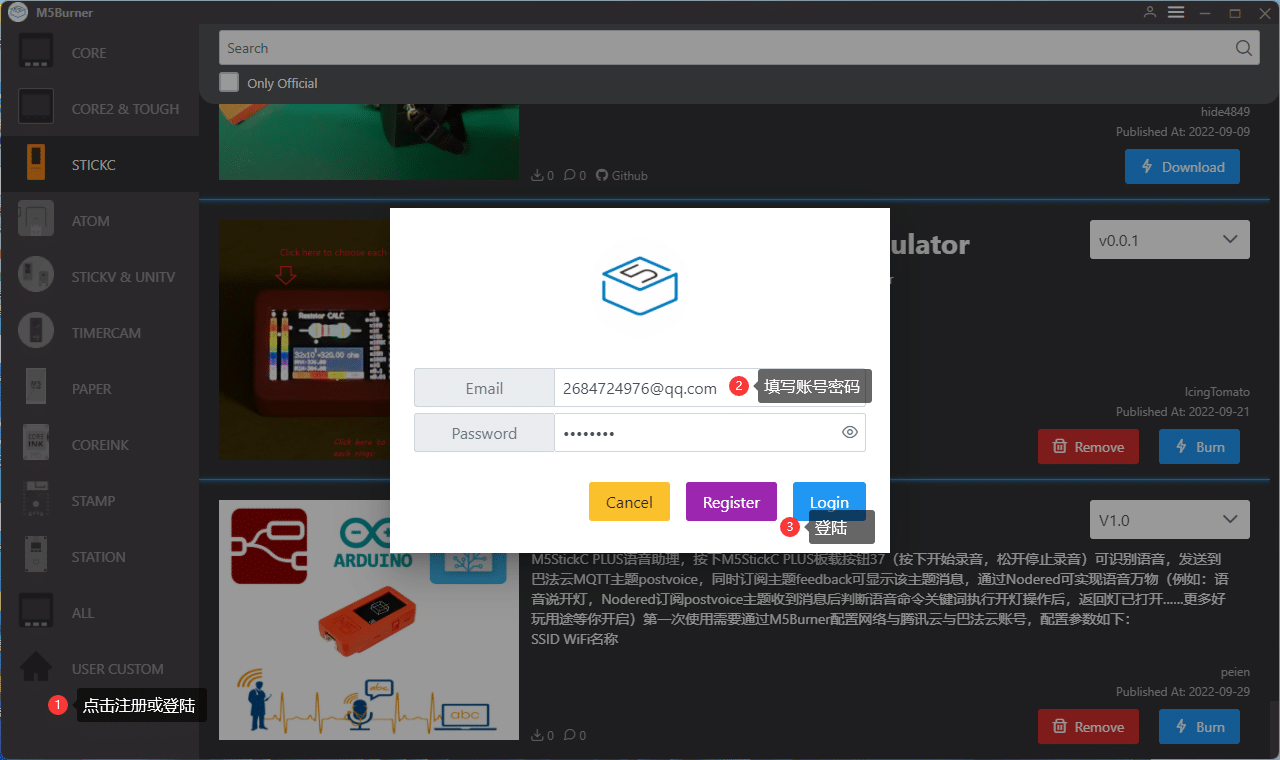Dismiss the dialog with Cancel
Screen dimensions: 1280x760
tap(629, 502)
